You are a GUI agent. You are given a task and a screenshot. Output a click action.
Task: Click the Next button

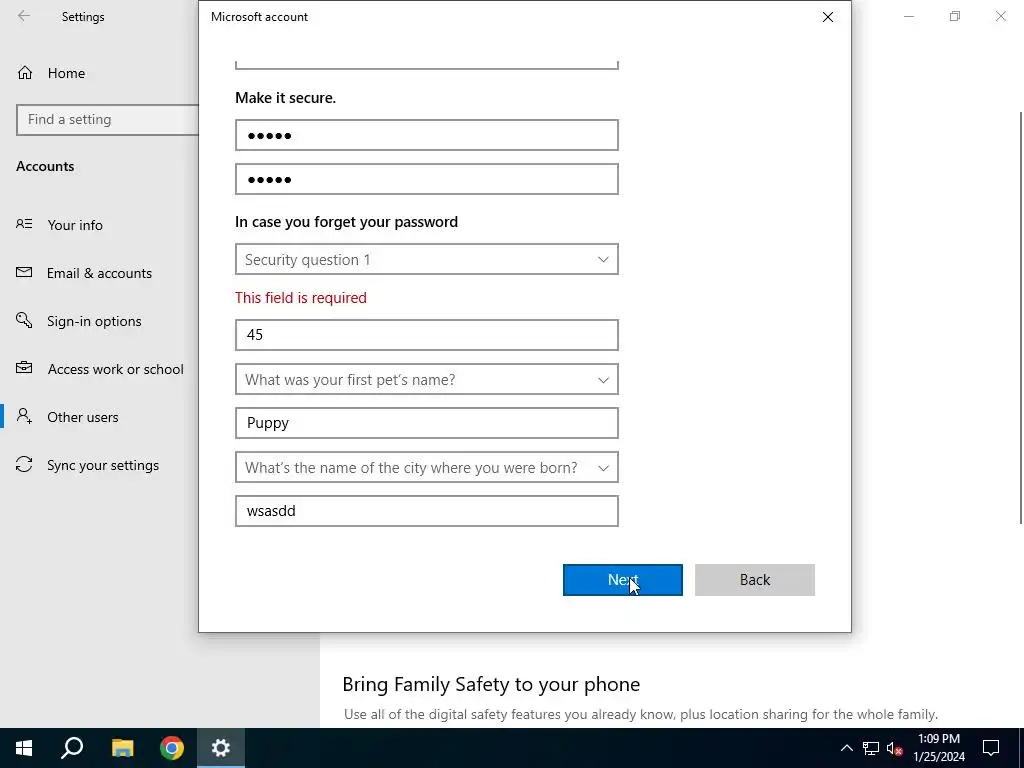pyautogui.click(x=622, y=580)
